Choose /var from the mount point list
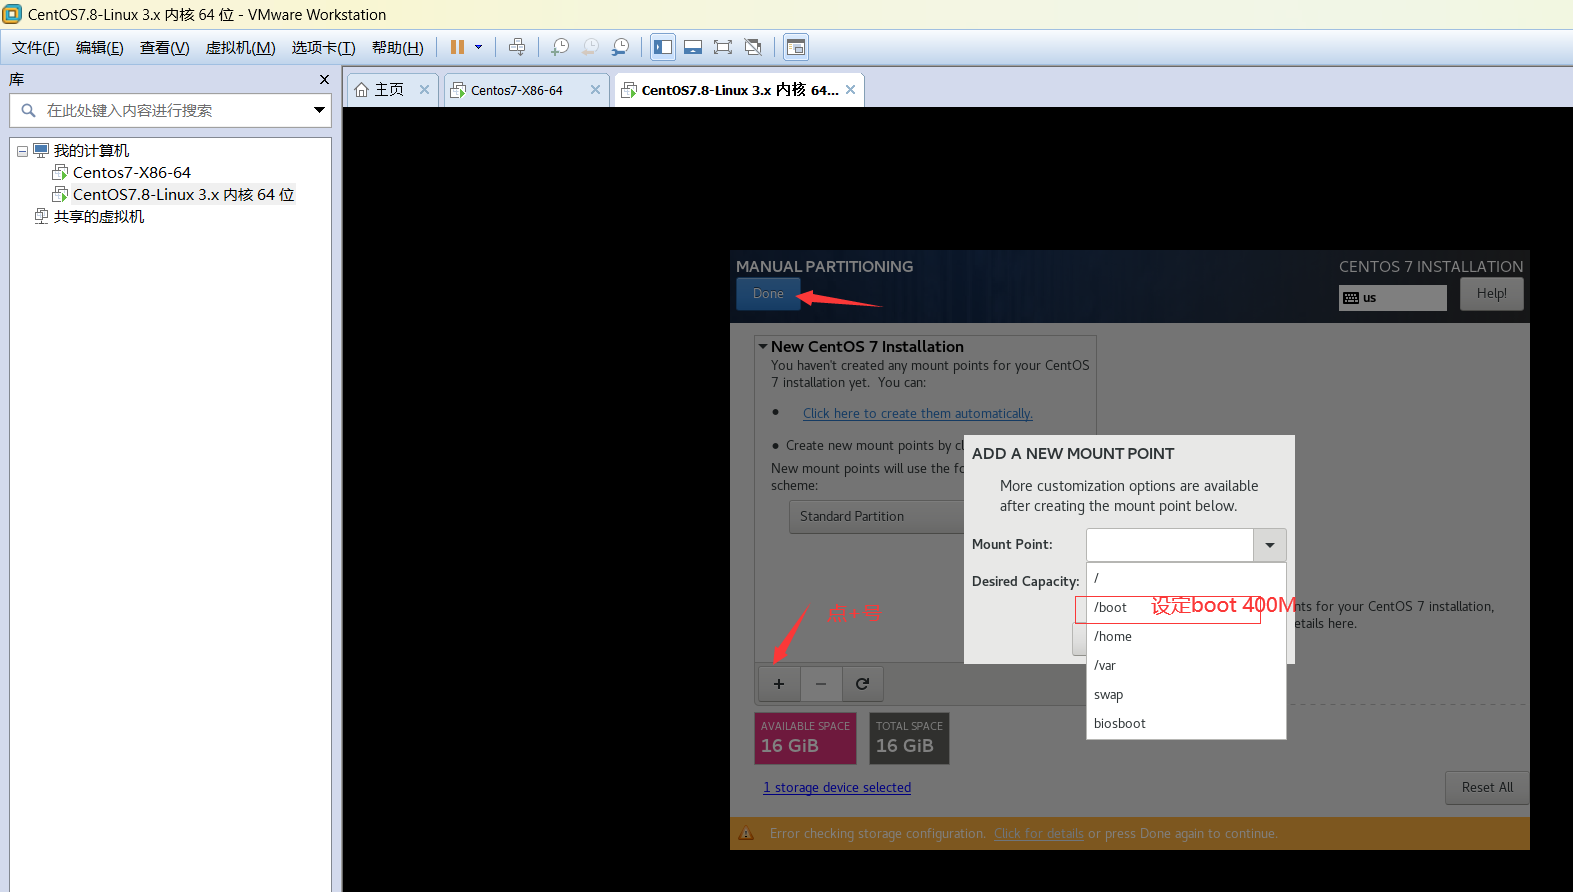This screenshot has height=892, width=1573. click(x=1185, y=665)
